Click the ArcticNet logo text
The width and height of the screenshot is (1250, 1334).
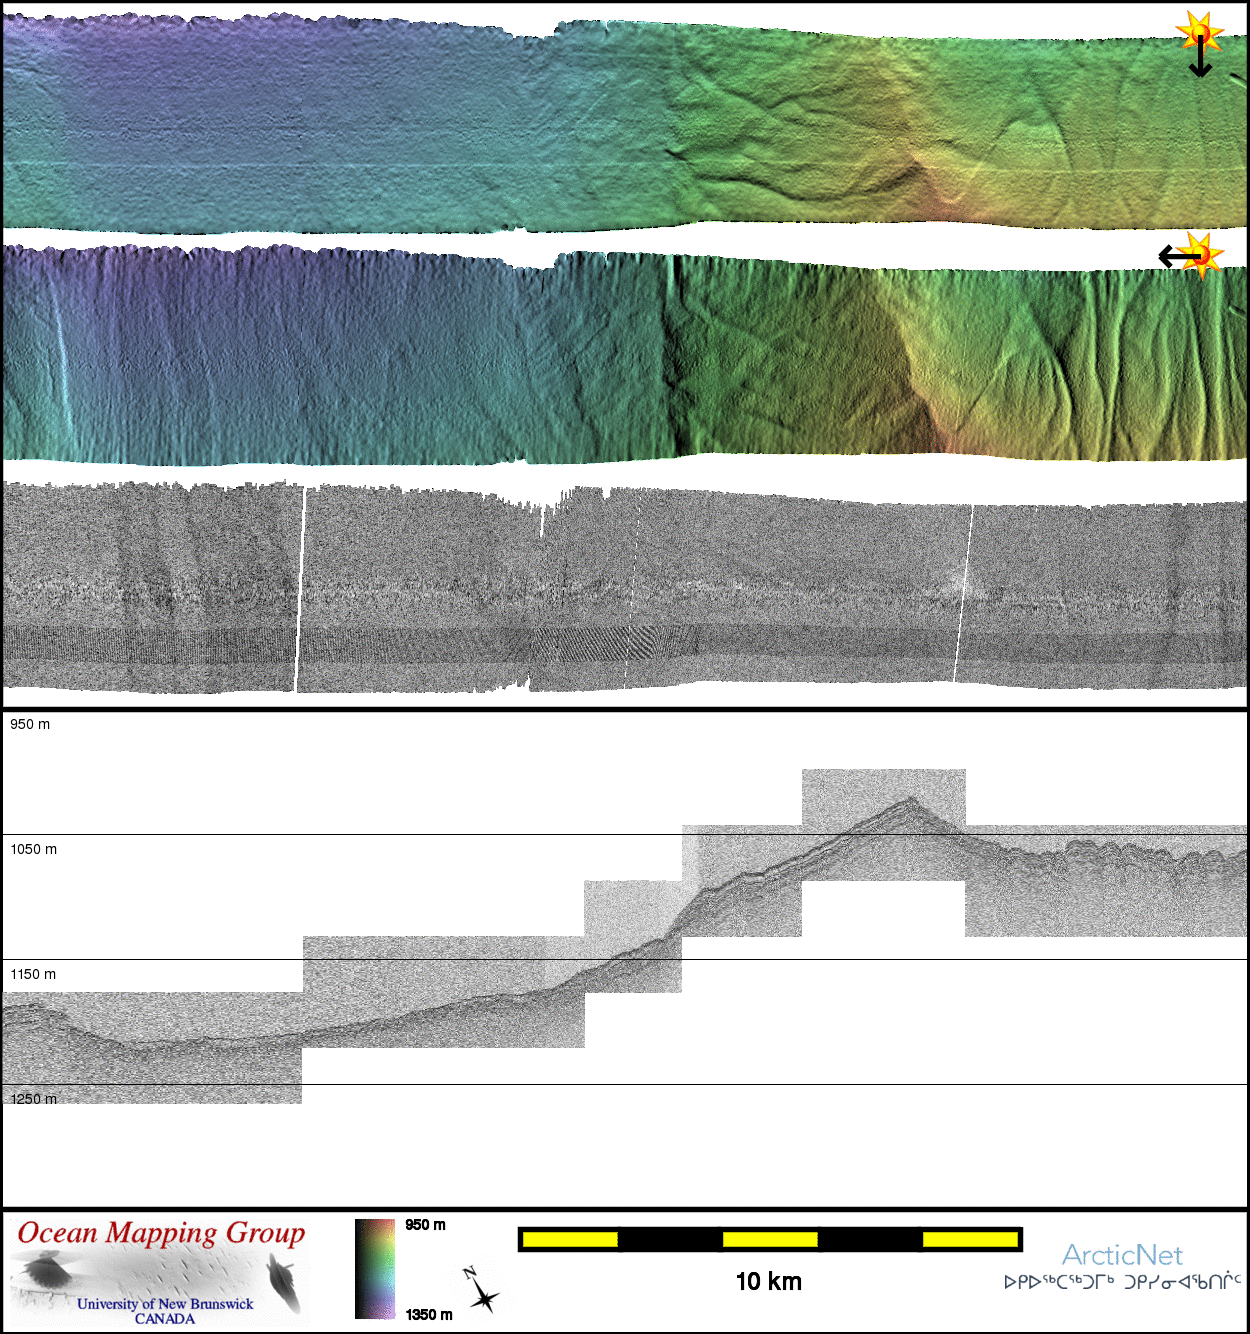[x=1122, y=1255]
